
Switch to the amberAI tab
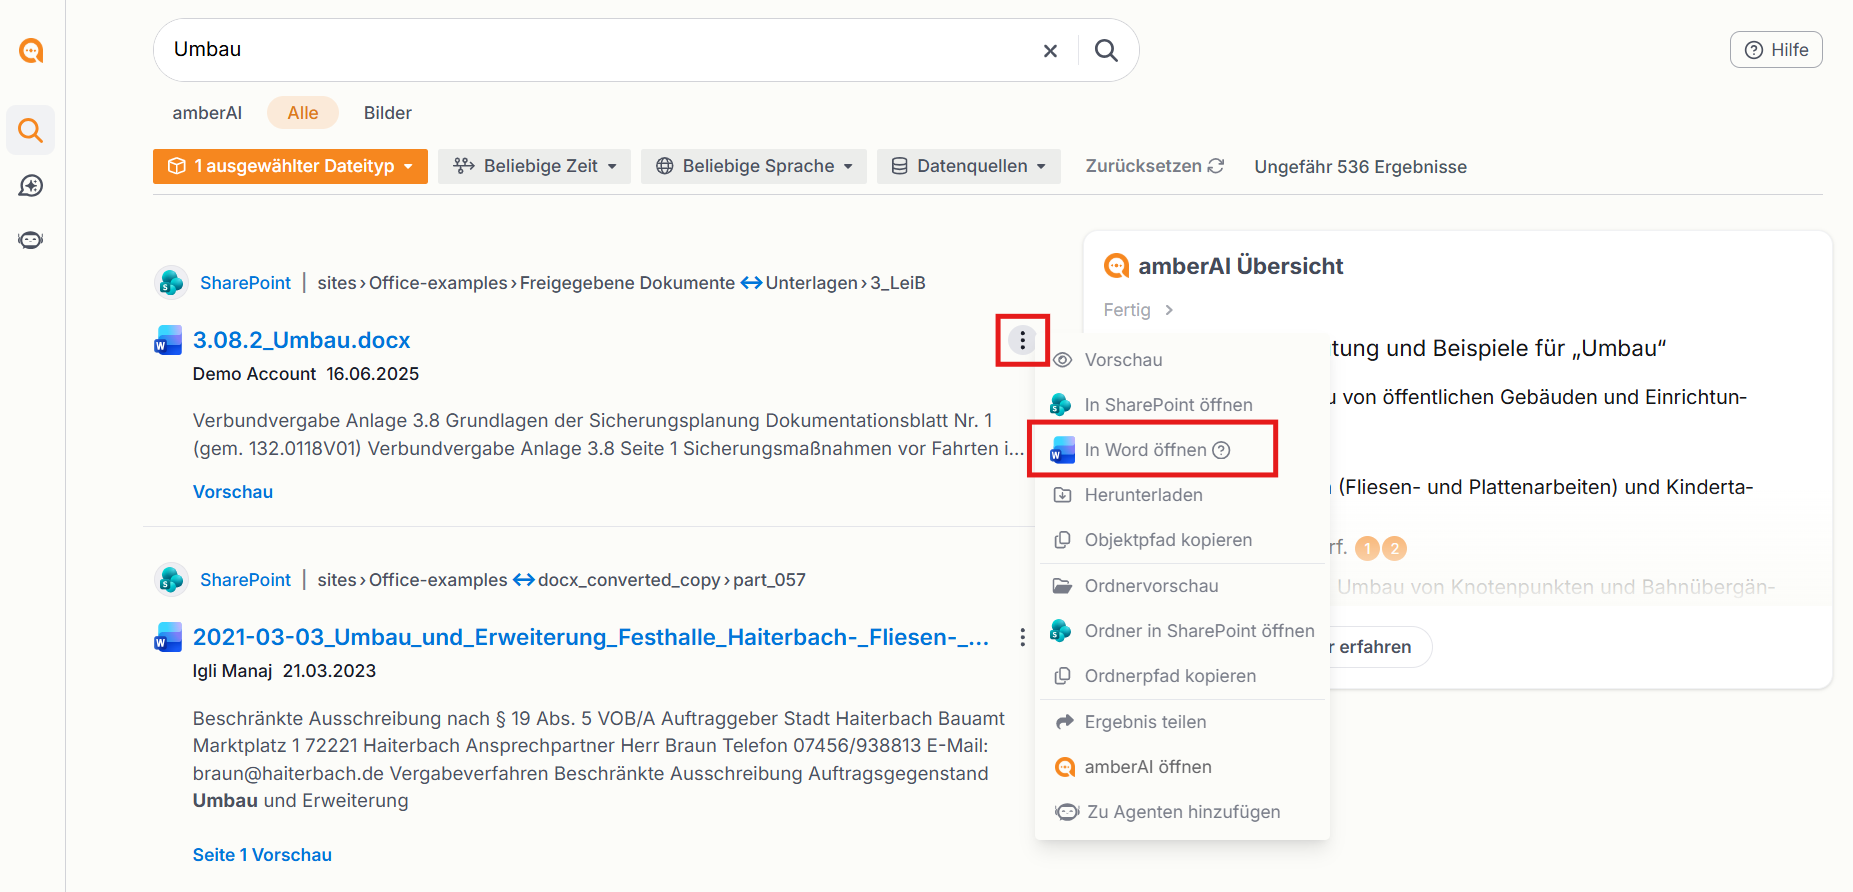click(207, 113)
